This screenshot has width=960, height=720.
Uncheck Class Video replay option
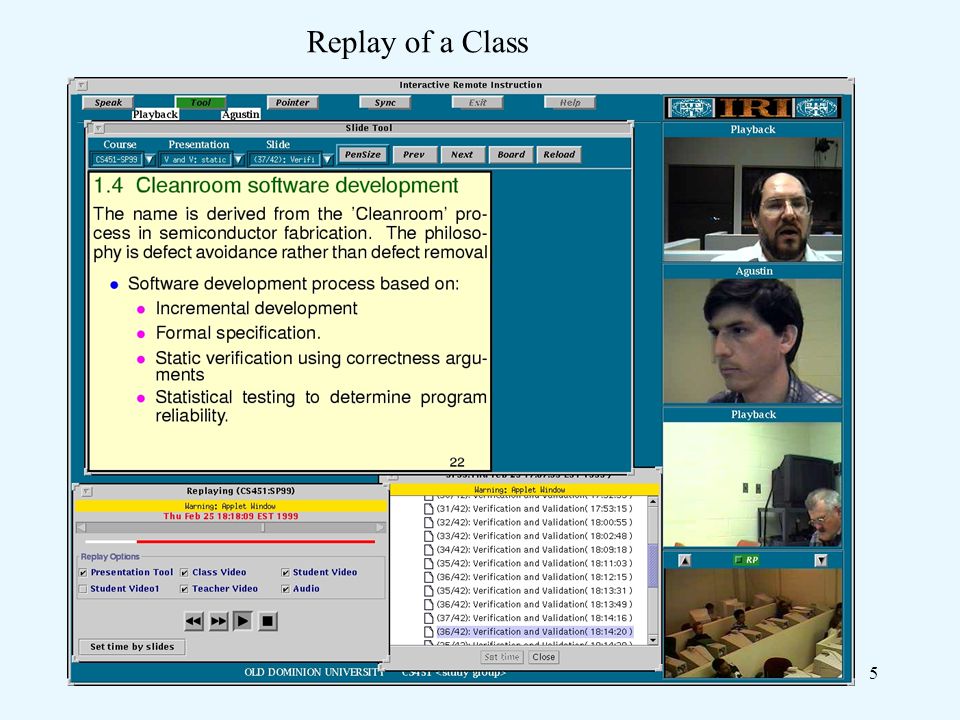pyautogui.click(x=184, y=573)
